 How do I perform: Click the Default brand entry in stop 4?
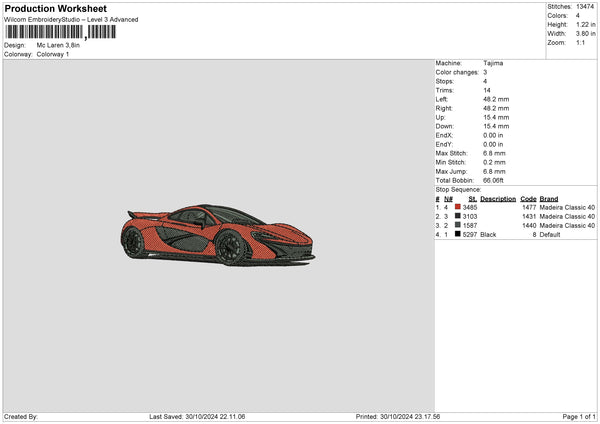click(x=552, y=234)
